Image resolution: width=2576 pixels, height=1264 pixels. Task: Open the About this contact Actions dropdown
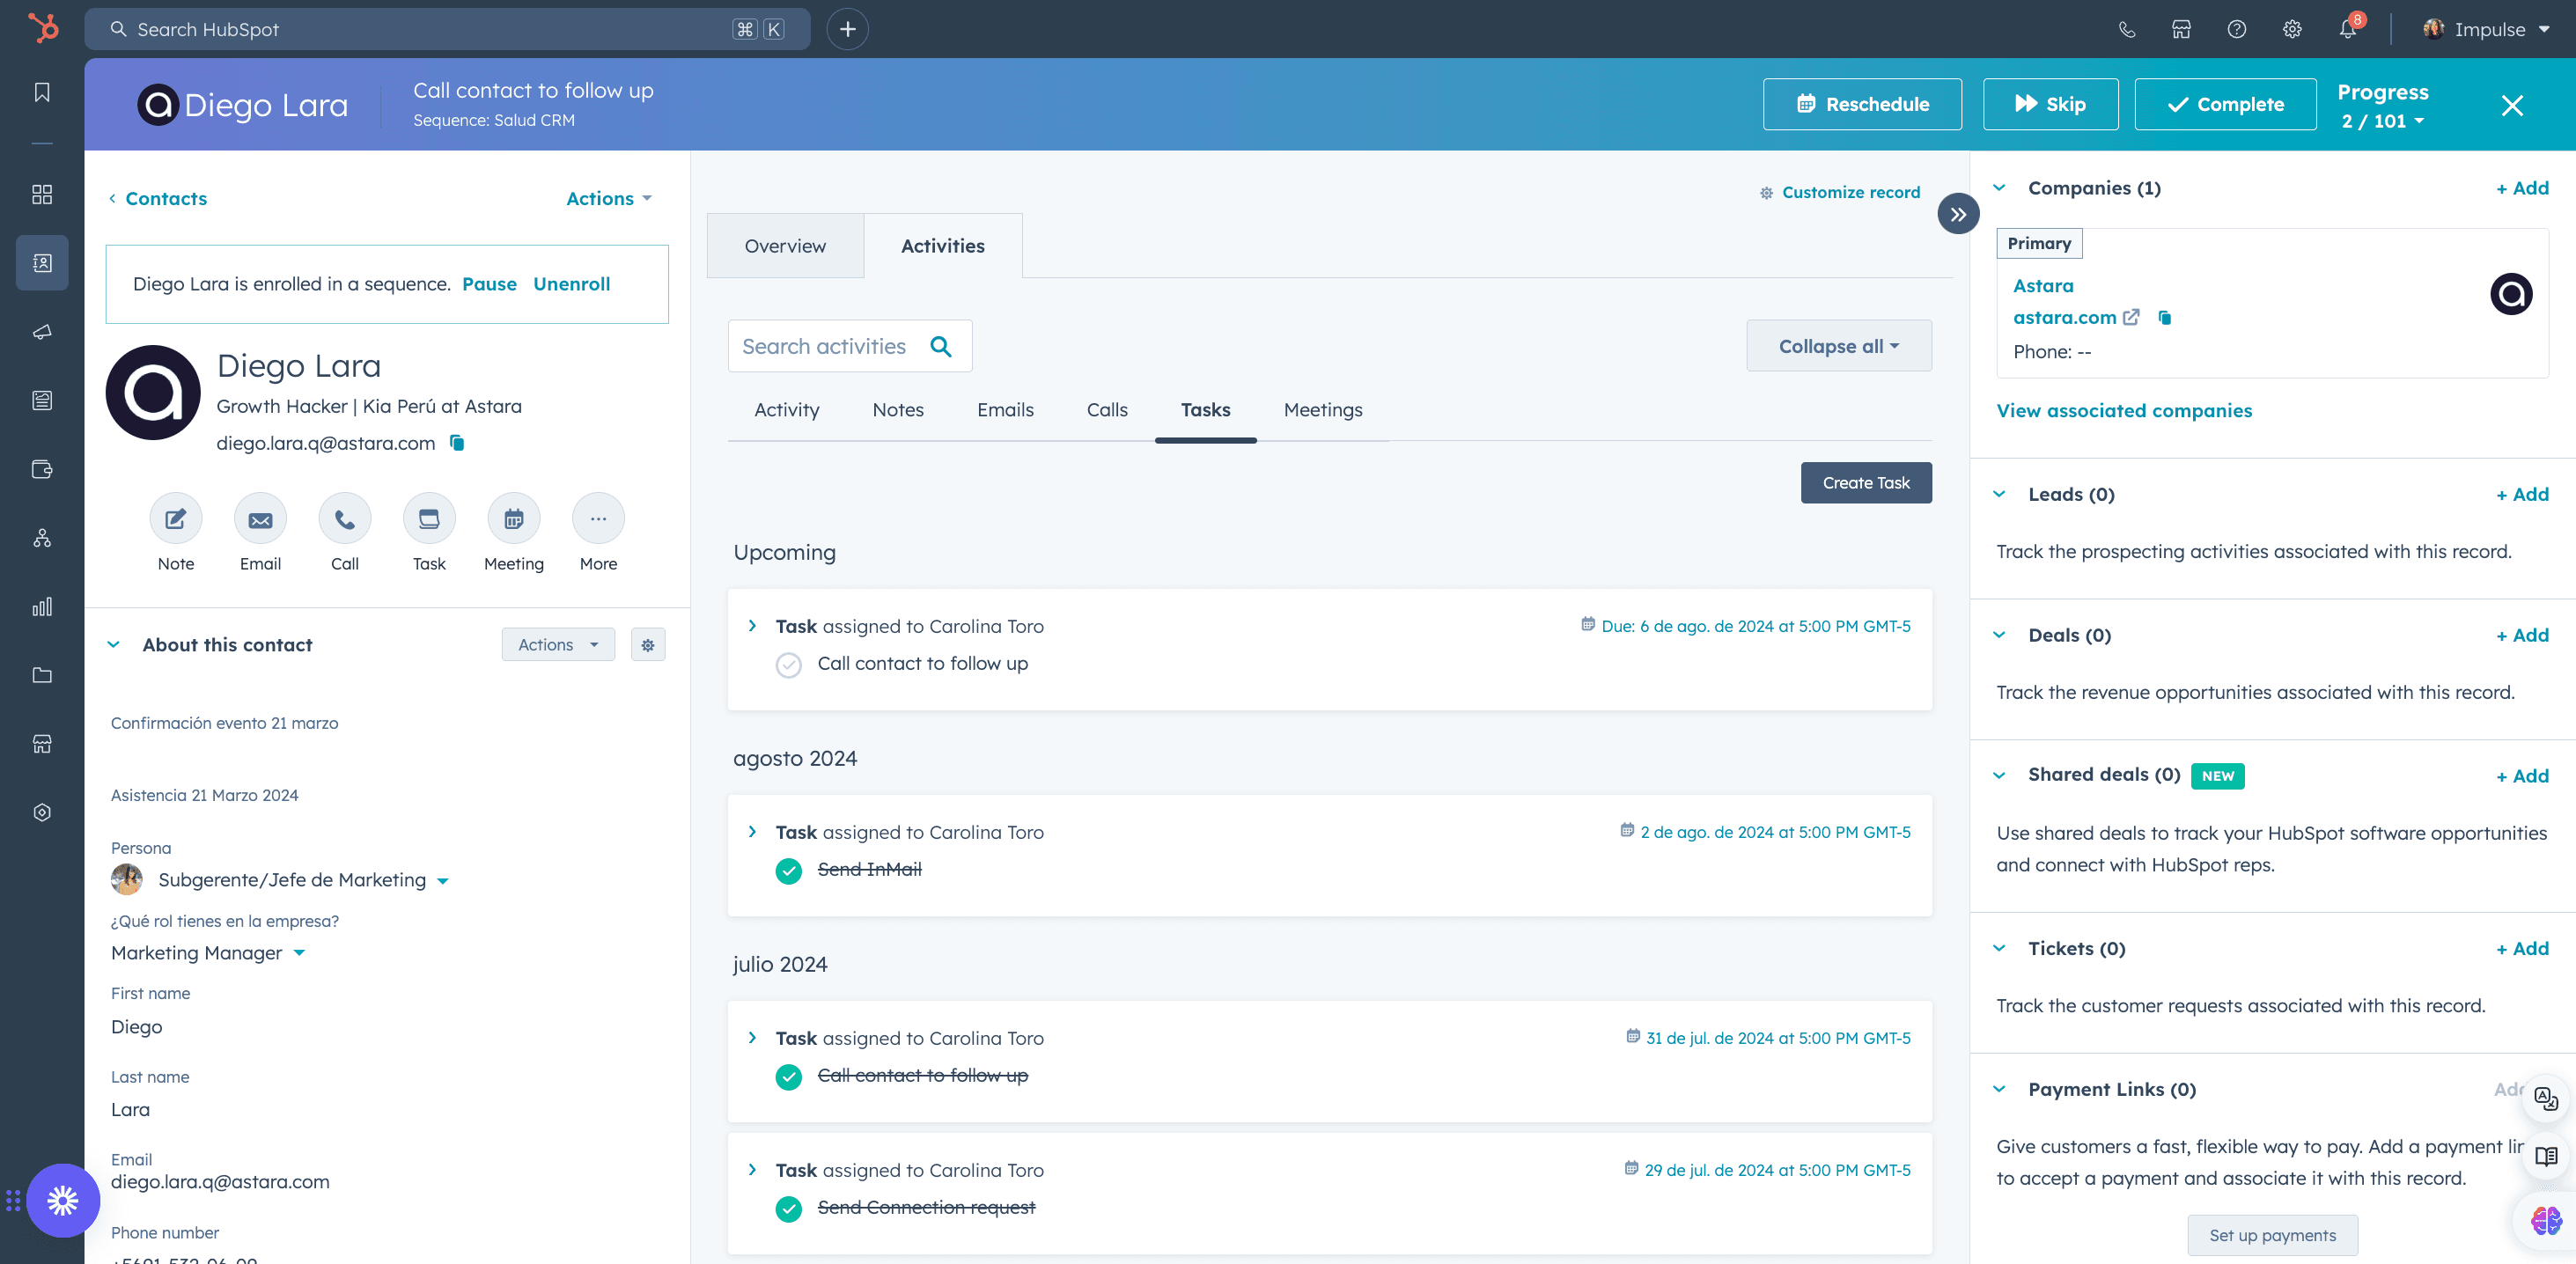pos(558,645)
